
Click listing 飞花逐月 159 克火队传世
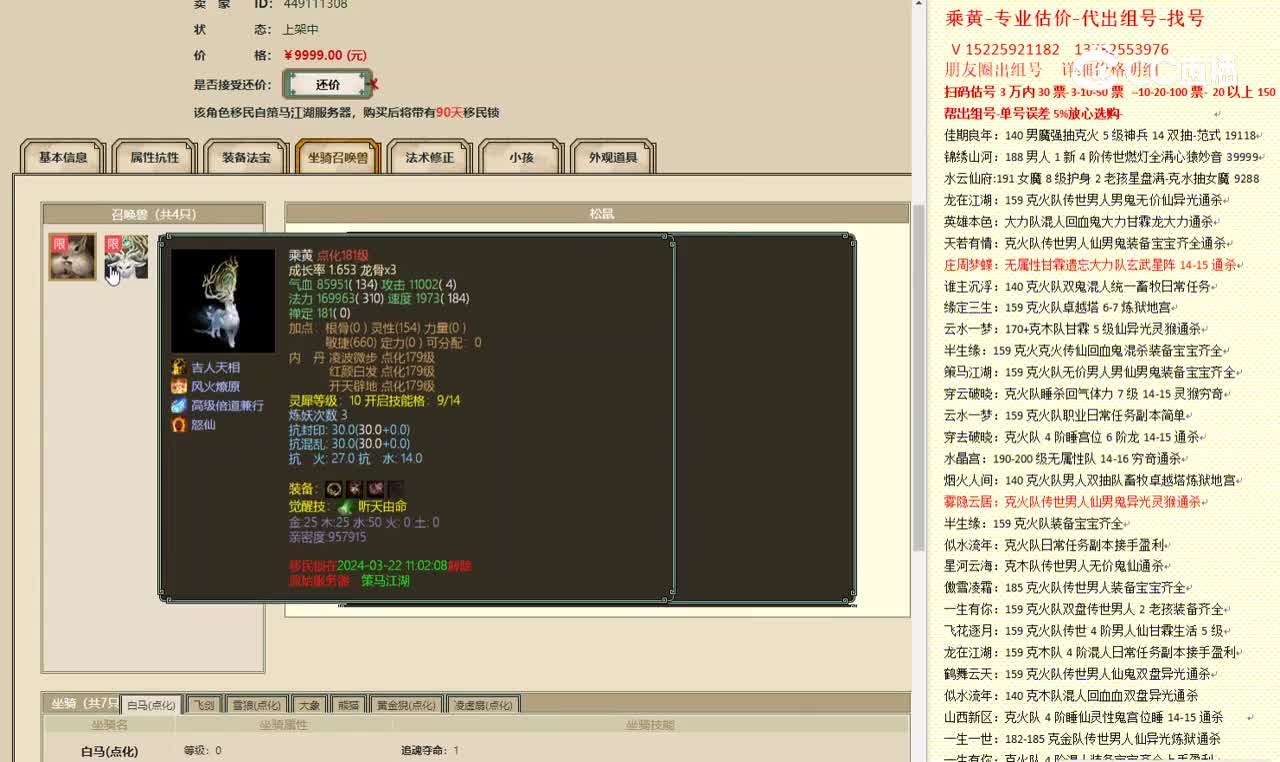pos(1084,631)
